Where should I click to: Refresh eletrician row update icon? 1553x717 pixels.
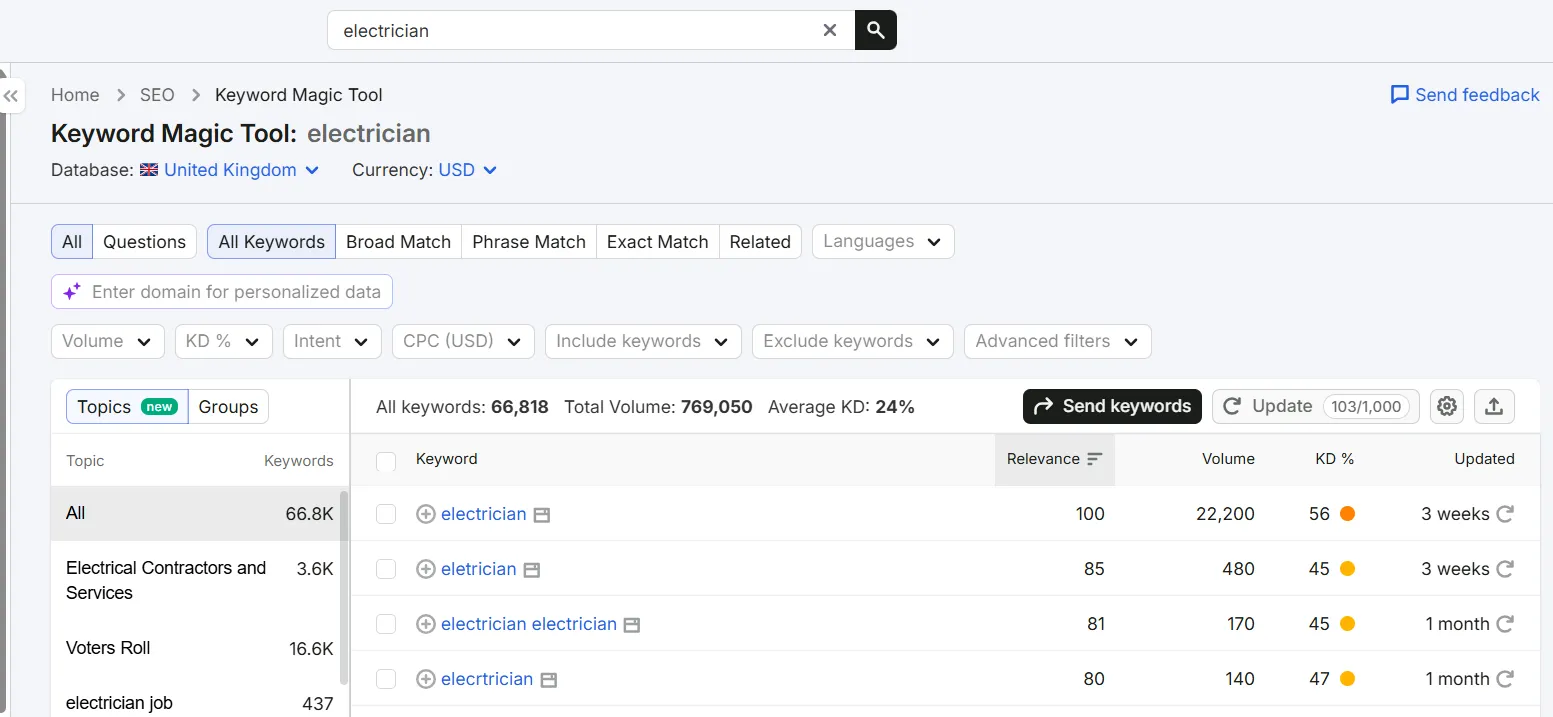1505,569
